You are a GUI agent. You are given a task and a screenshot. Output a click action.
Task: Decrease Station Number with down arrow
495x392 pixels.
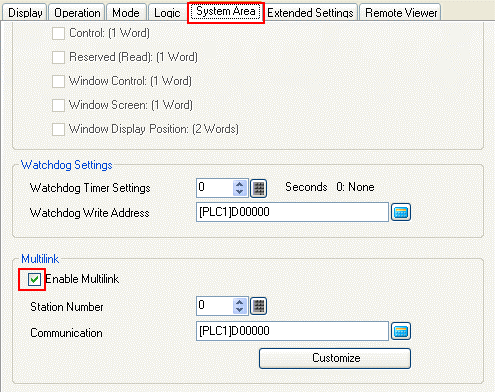[x=239, y=310]
